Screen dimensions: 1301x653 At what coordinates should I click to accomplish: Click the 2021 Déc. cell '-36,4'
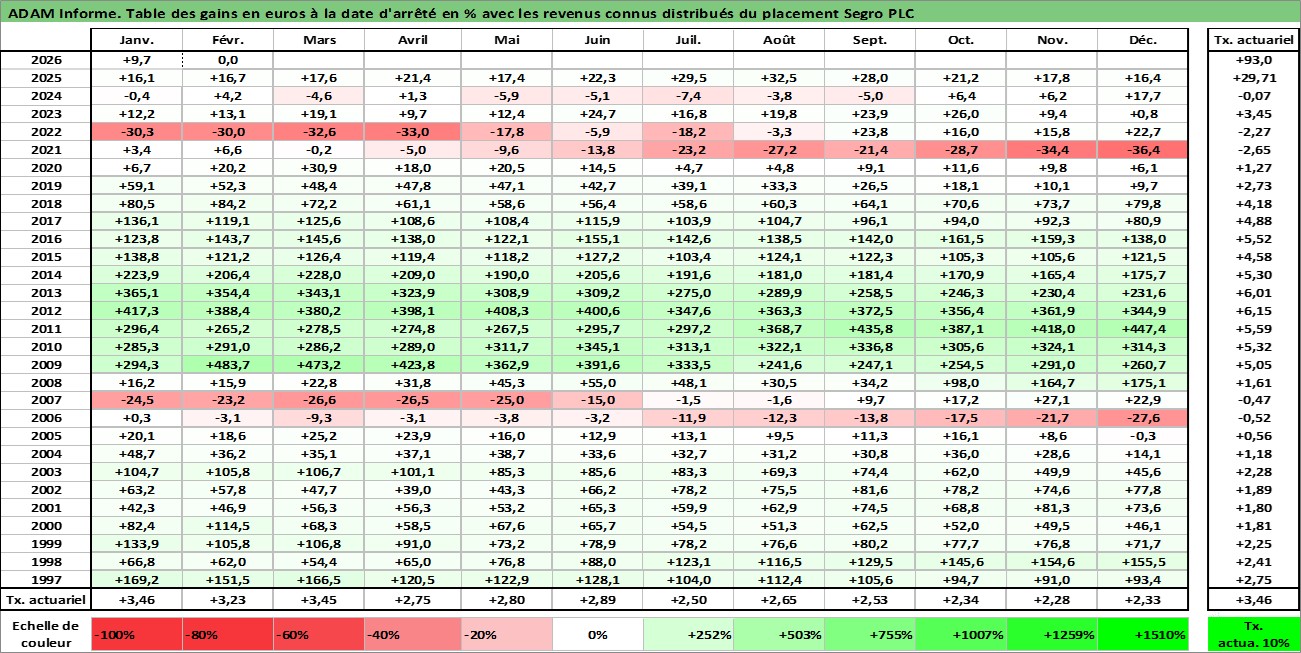[x=1142, y=150]
